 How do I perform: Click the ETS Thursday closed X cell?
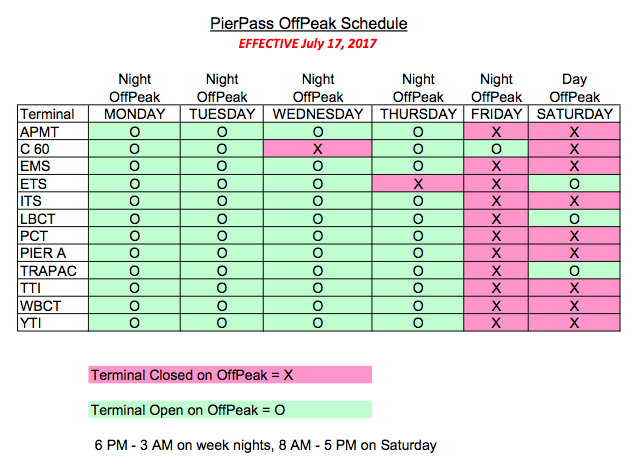[418, 184]
